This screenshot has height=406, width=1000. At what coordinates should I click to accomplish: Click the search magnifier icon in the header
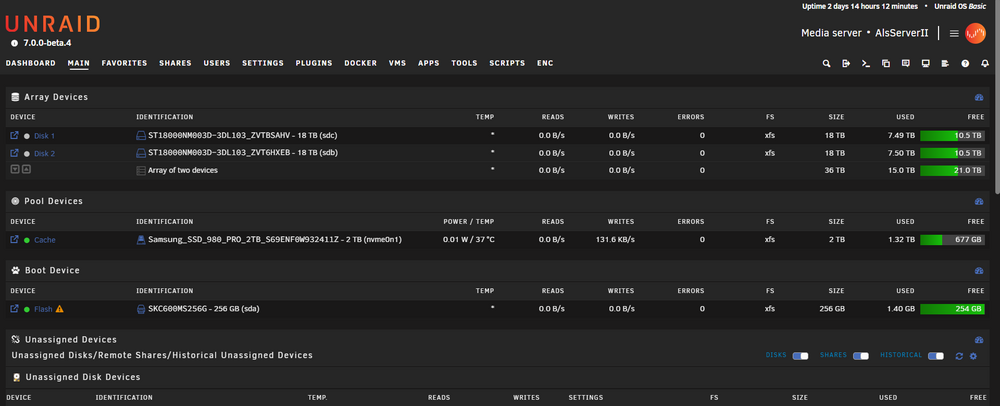pyautogui.click(x=827, y=64)
